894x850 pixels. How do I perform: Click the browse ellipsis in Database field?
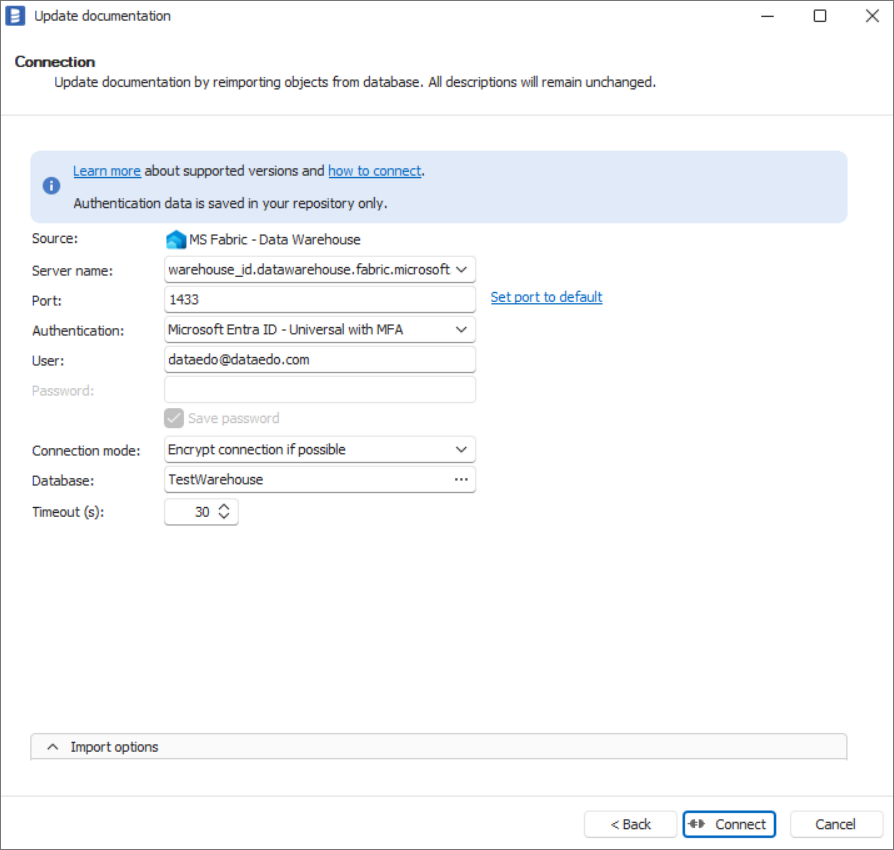pyautogui.click(x=461, y=480)
